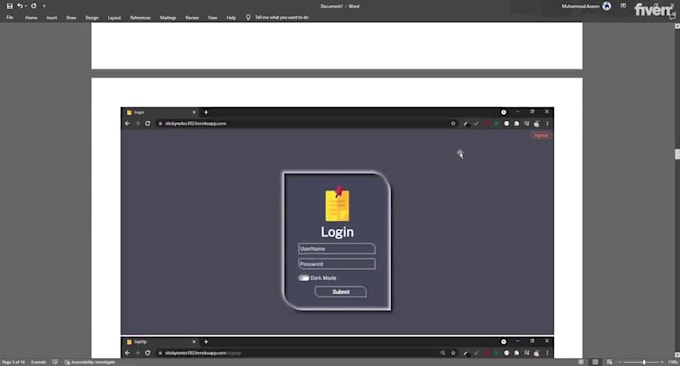Screen dimensions: 680x366
Task: Toggle the Dark Mode switch in screenshot
Action: click(x=304, y=278)
